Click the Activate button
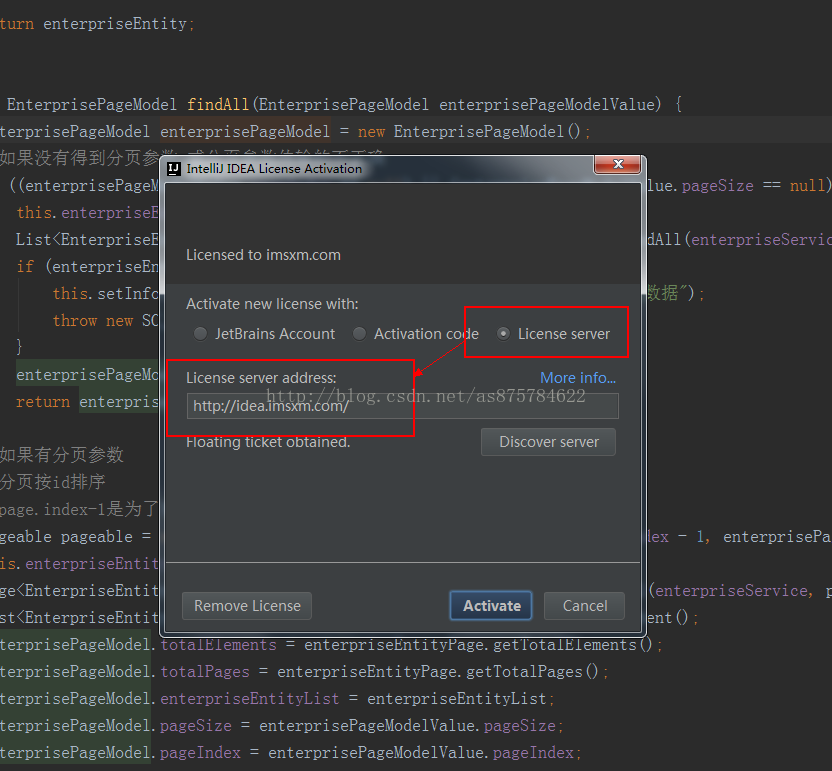 491,606
